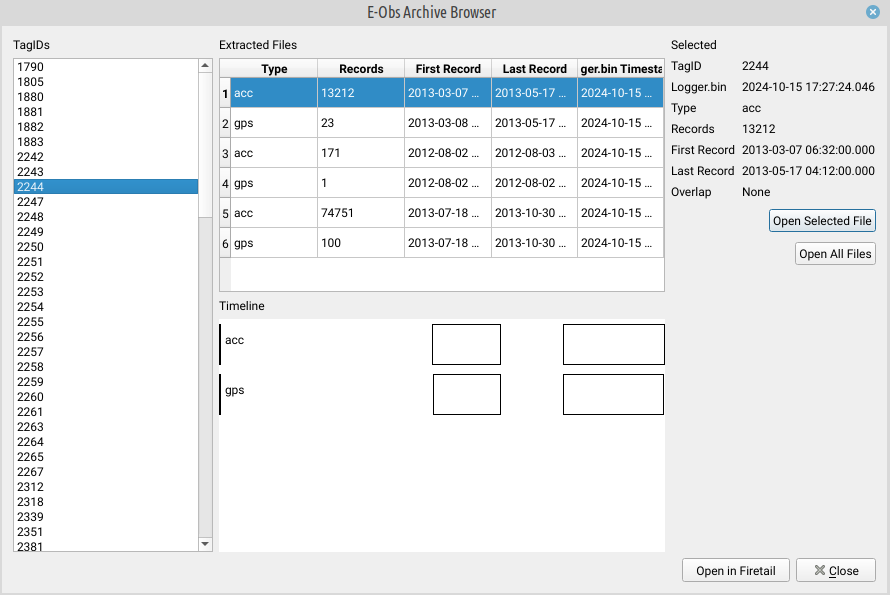
Task: Select TagID 2256
Action: (106, 337)
